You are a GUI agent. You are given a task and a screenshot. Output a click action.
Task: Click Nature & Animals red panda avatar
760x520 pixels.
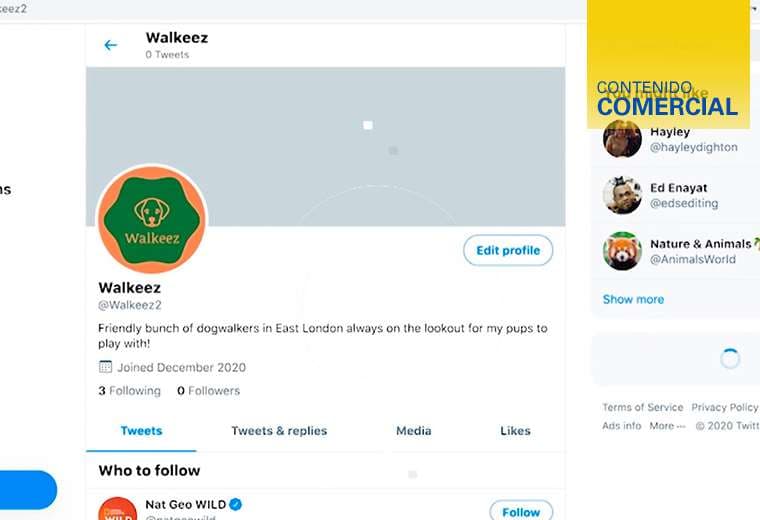pos(622,251)
